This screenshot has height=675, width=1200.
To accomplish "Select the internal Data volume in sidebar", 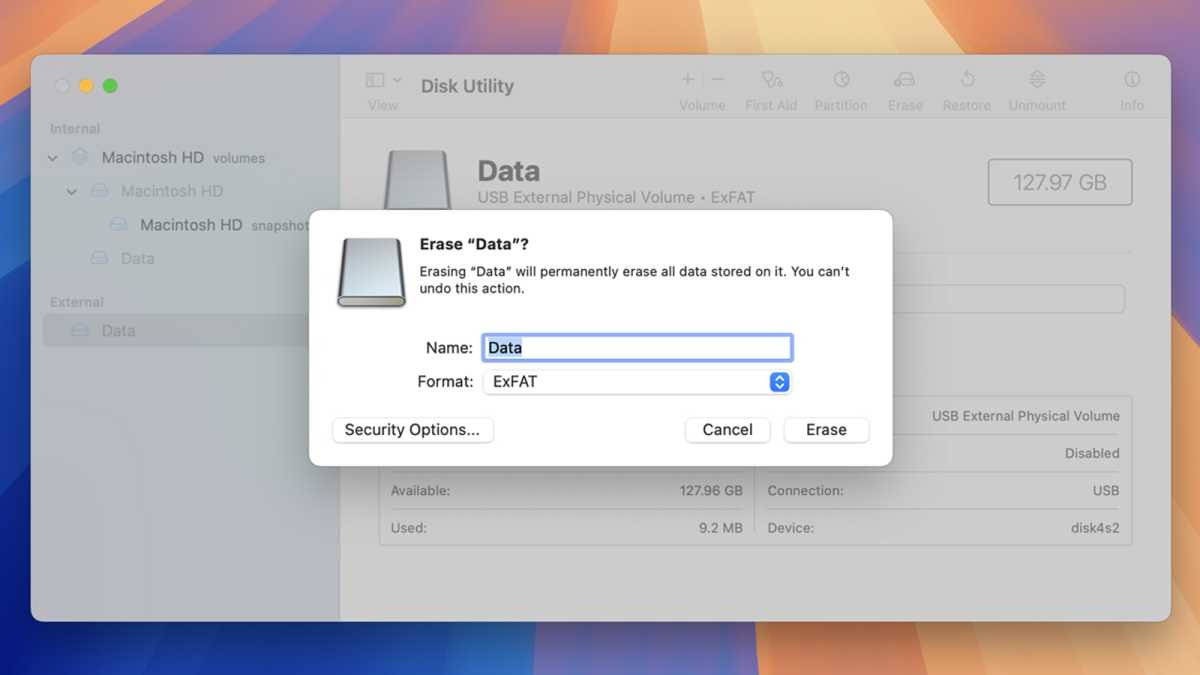I will tap(135, 258).
